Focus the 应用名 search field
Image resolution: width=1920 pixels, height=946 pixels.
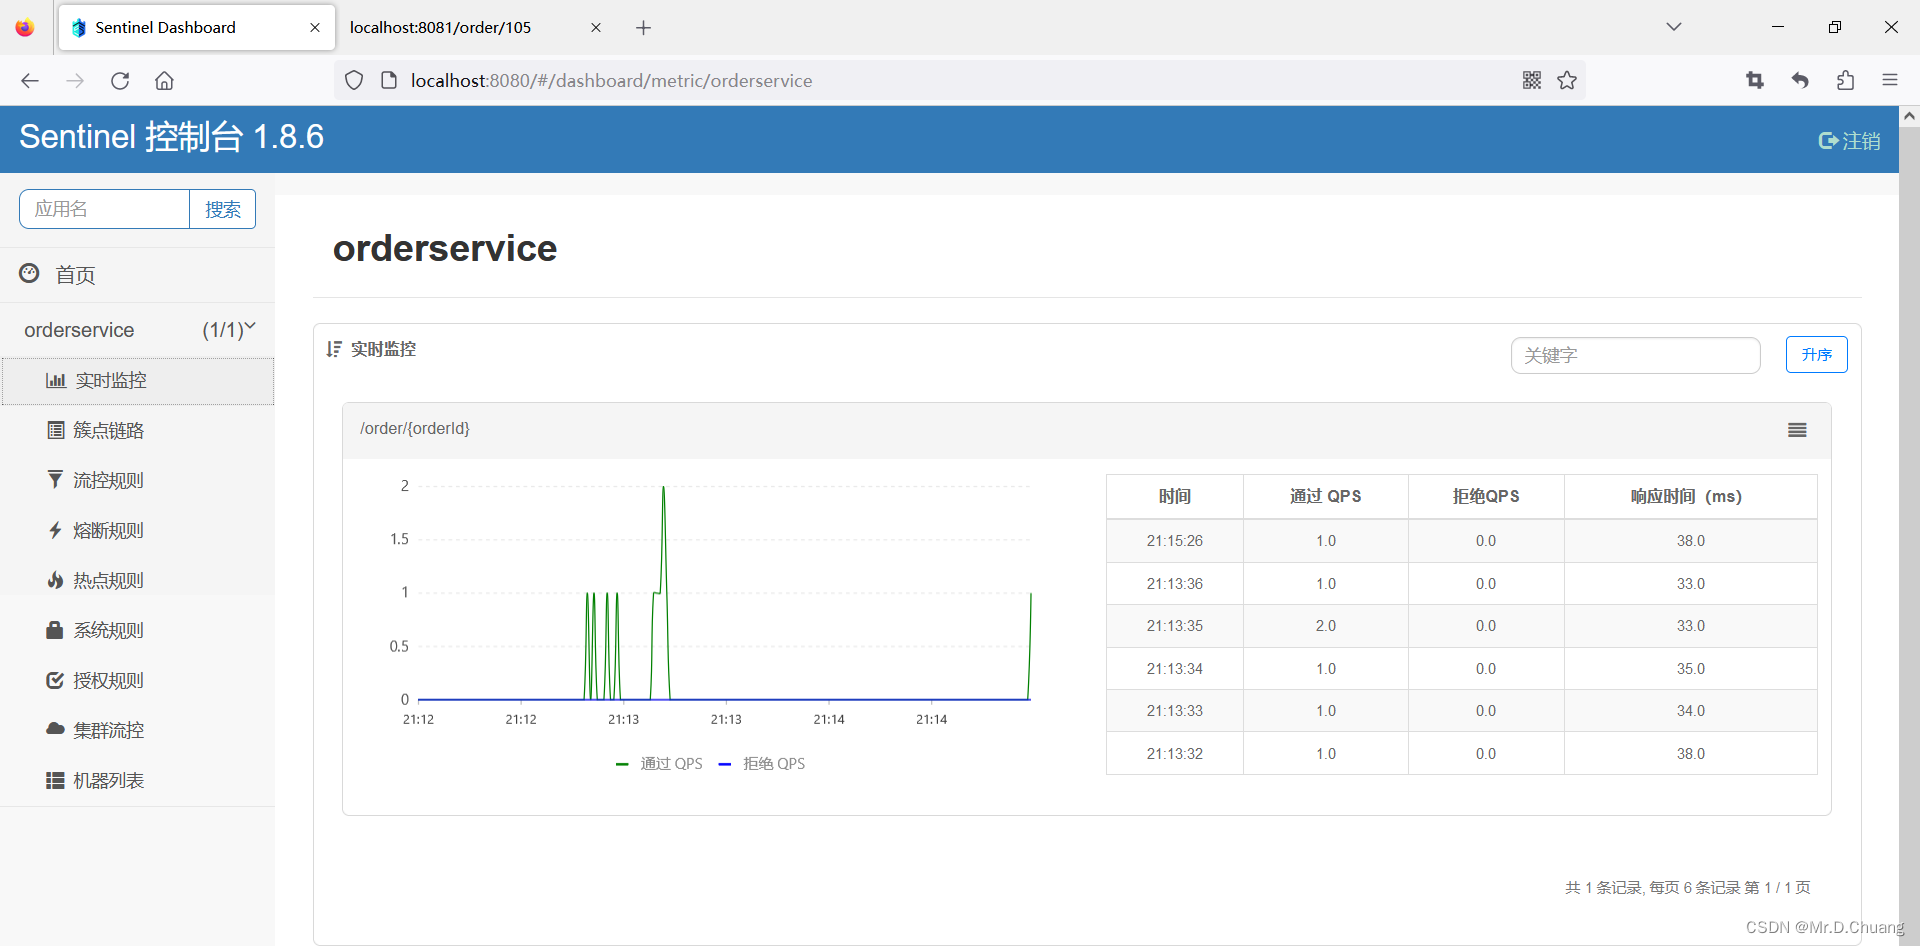pos(104,209)
